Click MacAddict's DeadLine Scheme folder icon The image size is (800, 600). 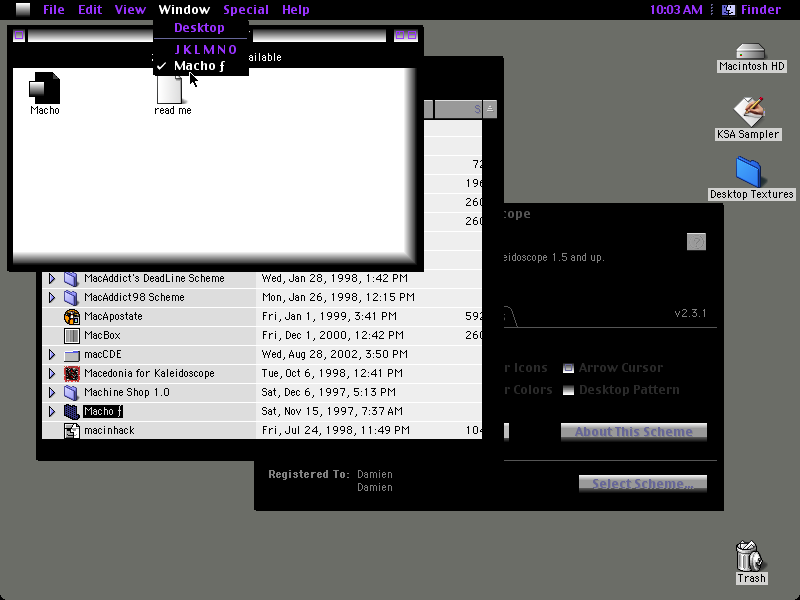[x=71, y=279]
